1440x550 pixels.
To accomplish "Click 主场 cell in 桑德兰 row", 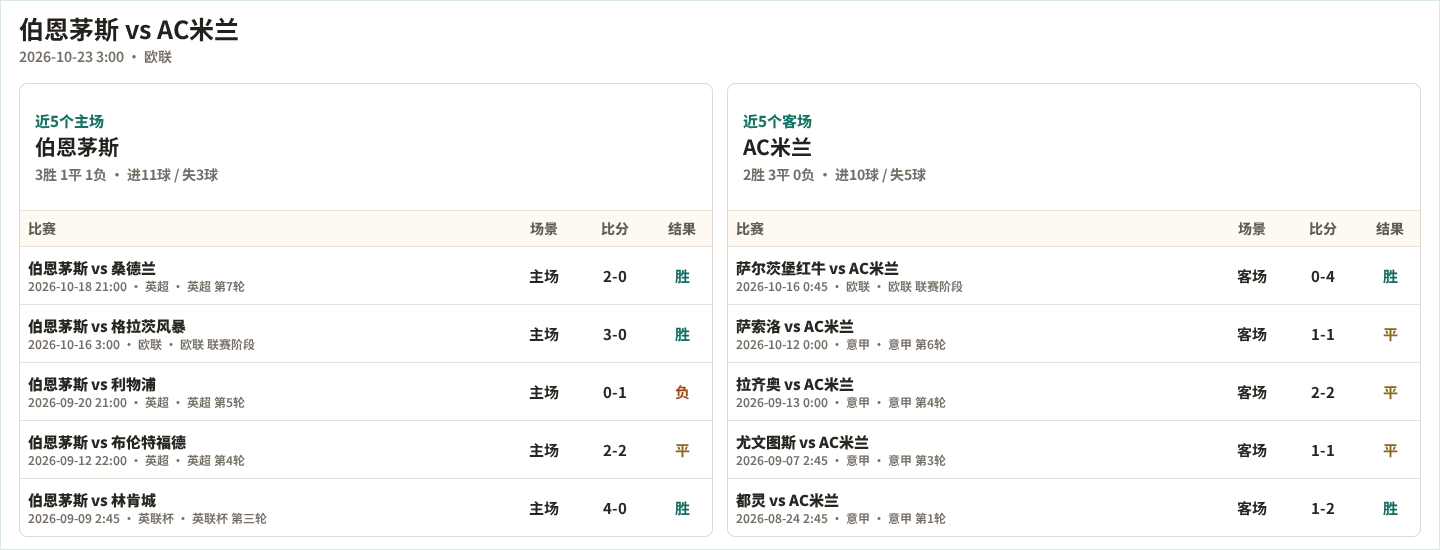I will [x=544, y=276].
